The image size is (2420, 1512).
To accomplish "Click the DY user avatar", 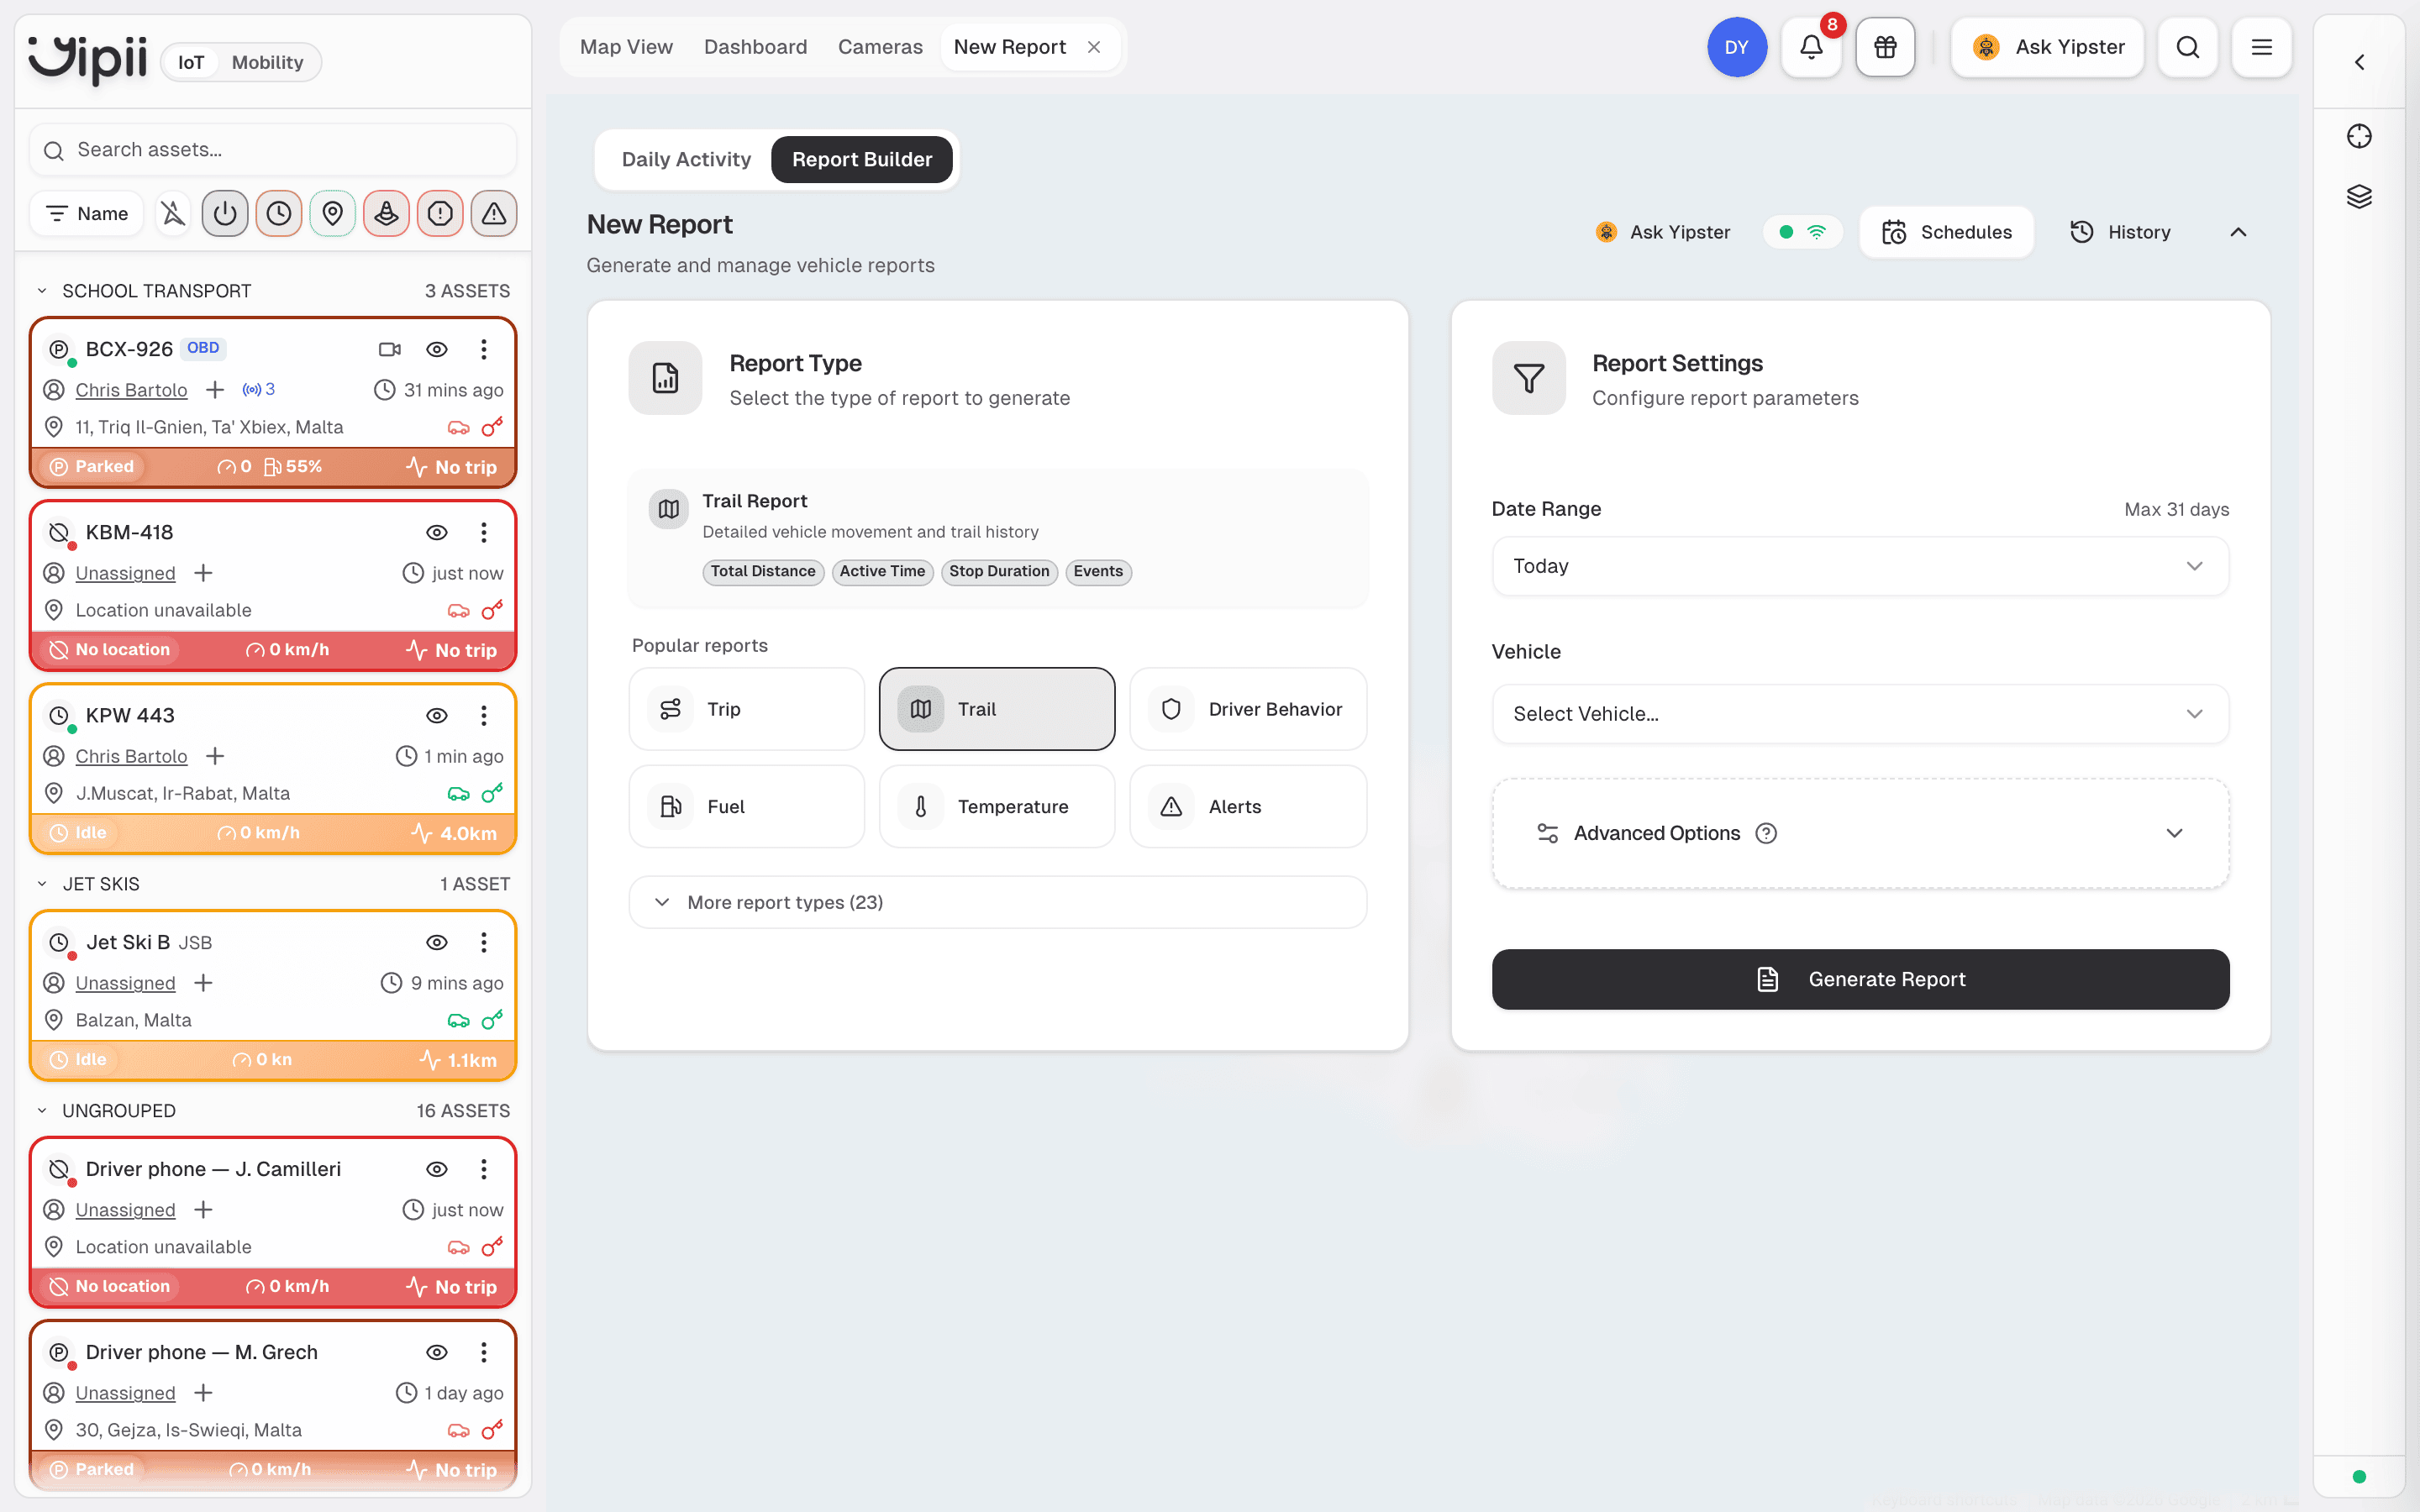I will tap(1737, 47).
